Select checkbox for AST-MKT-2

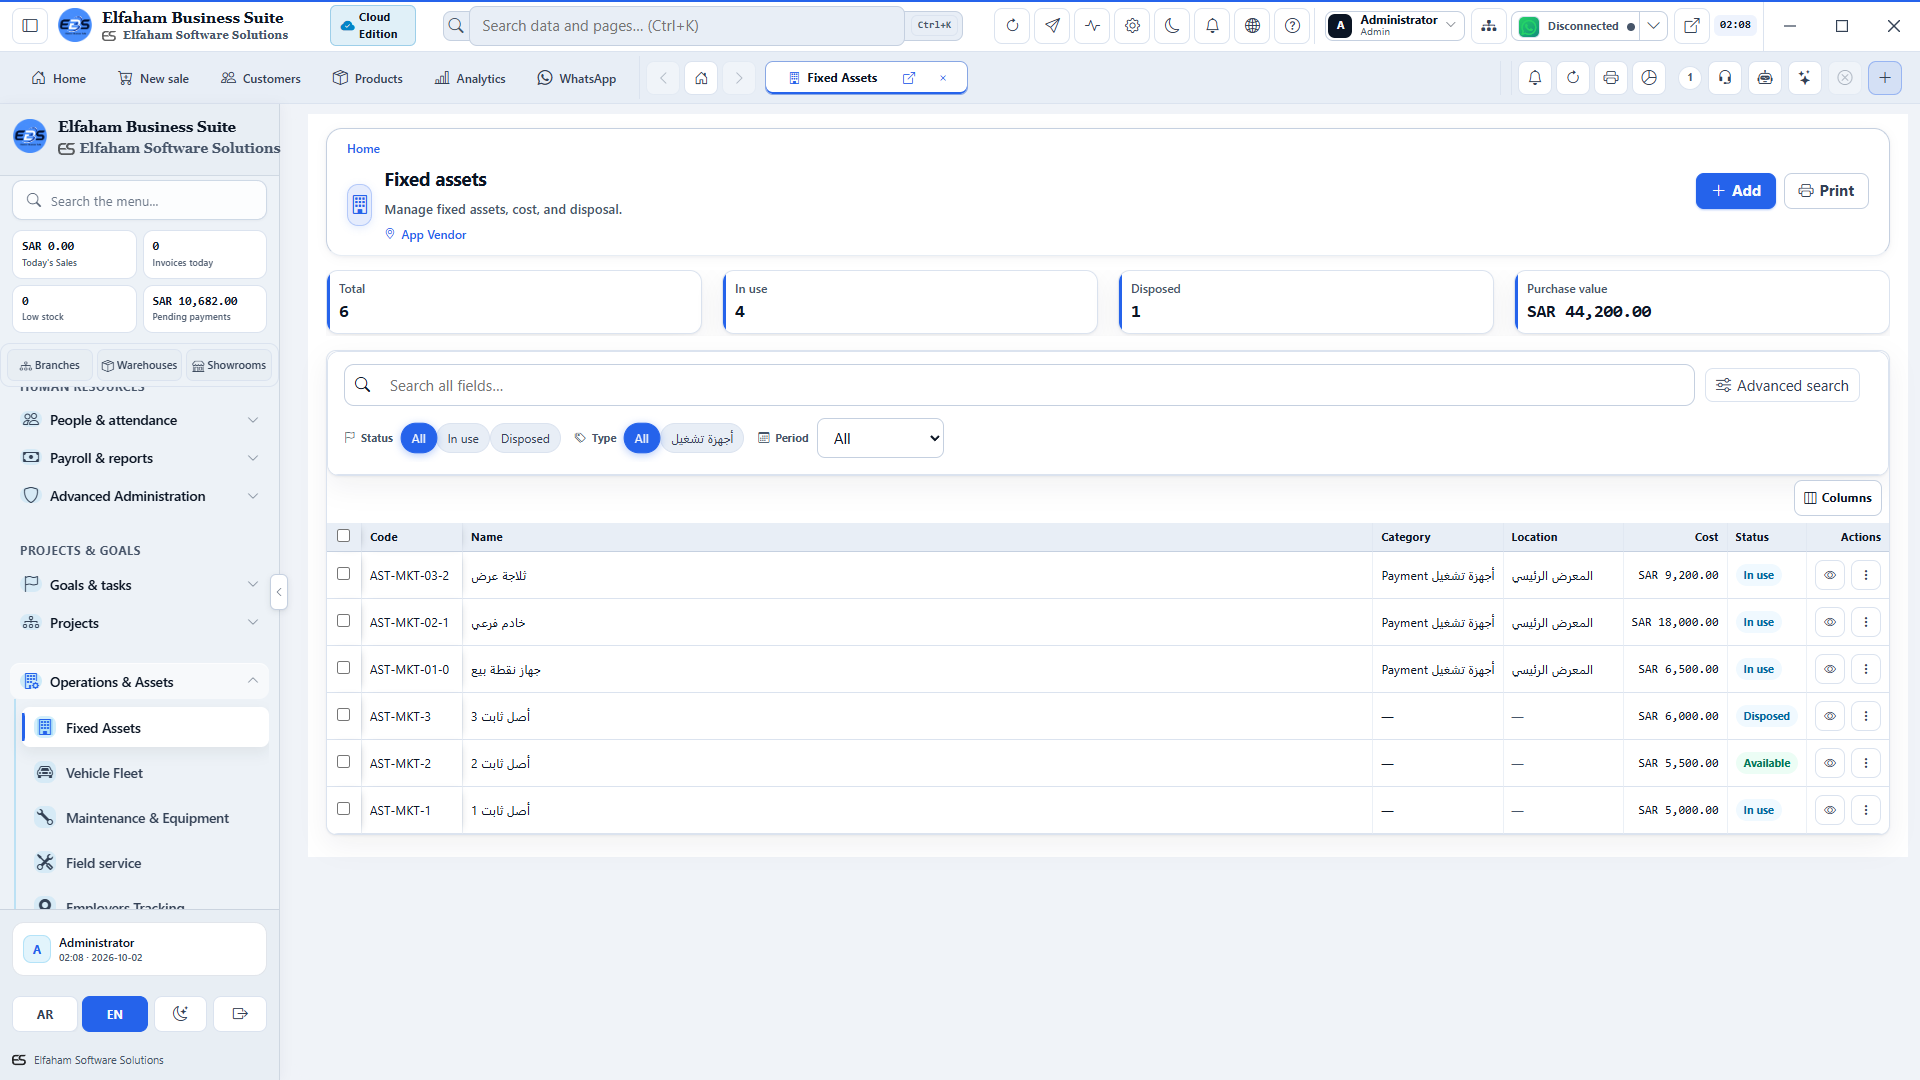[344, 762]
